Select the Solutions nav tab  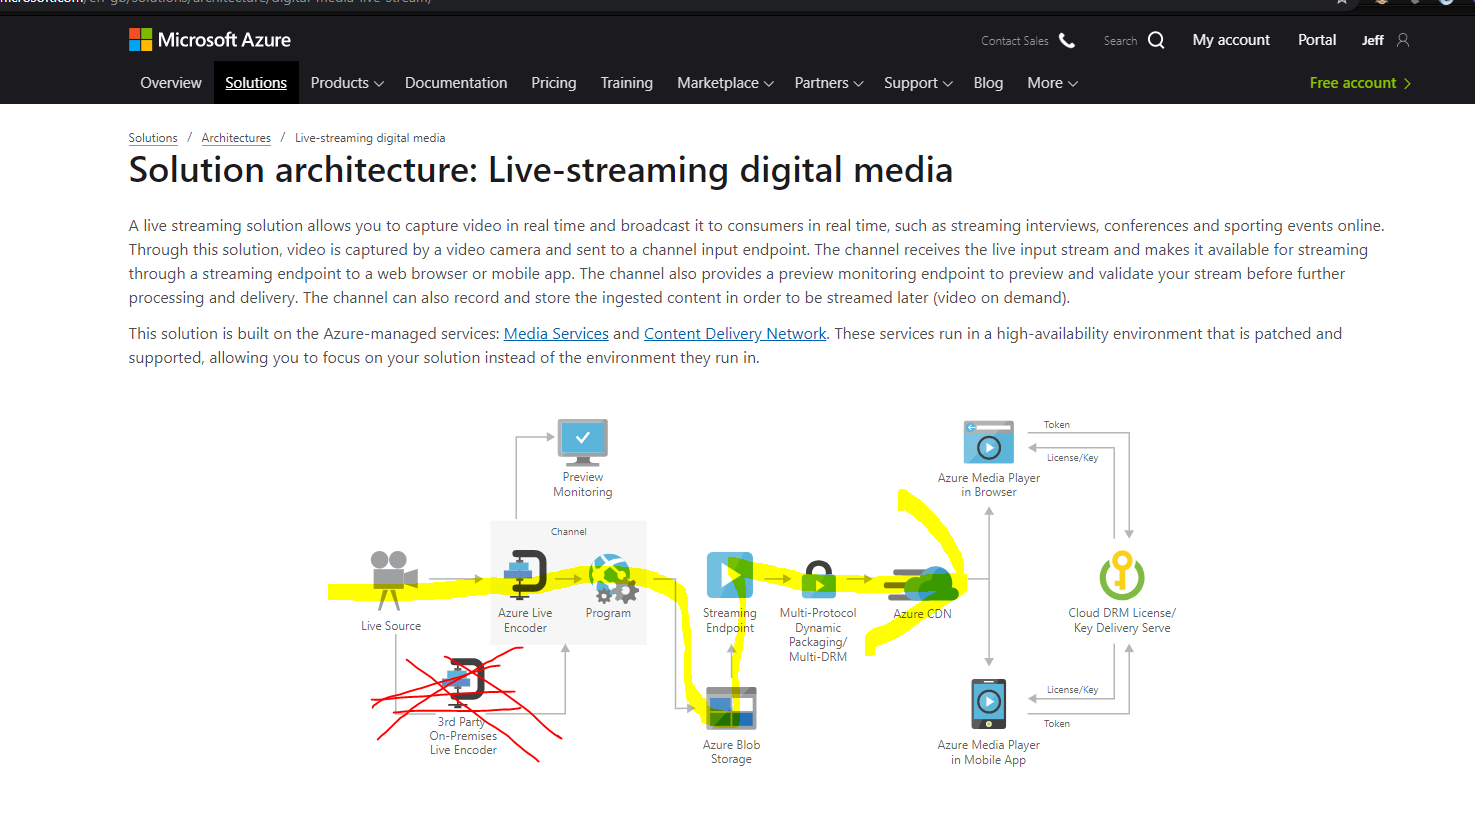[256, 83]
